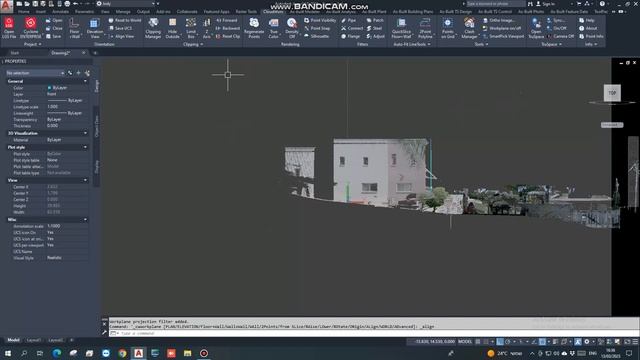
Task: Select the Limit Box tool
Action: [x=191, y=28]
